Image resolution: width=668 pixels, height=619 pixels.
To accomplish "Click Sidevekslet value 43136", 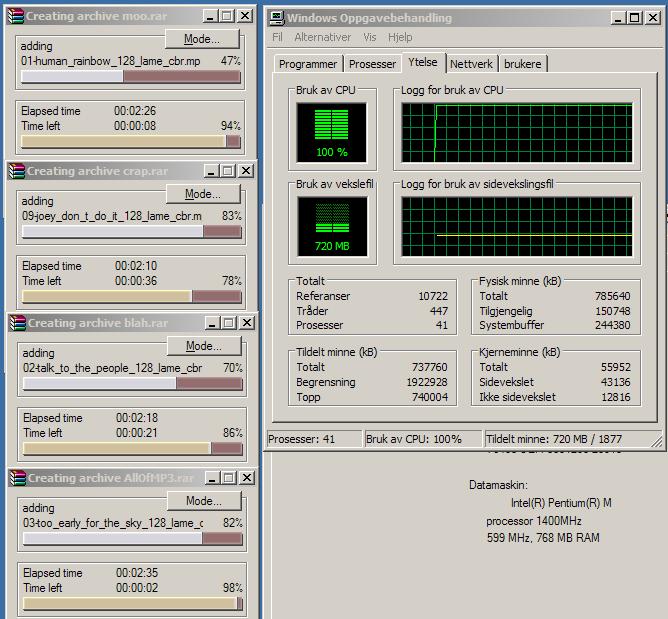I will click(x=616, y=382).
